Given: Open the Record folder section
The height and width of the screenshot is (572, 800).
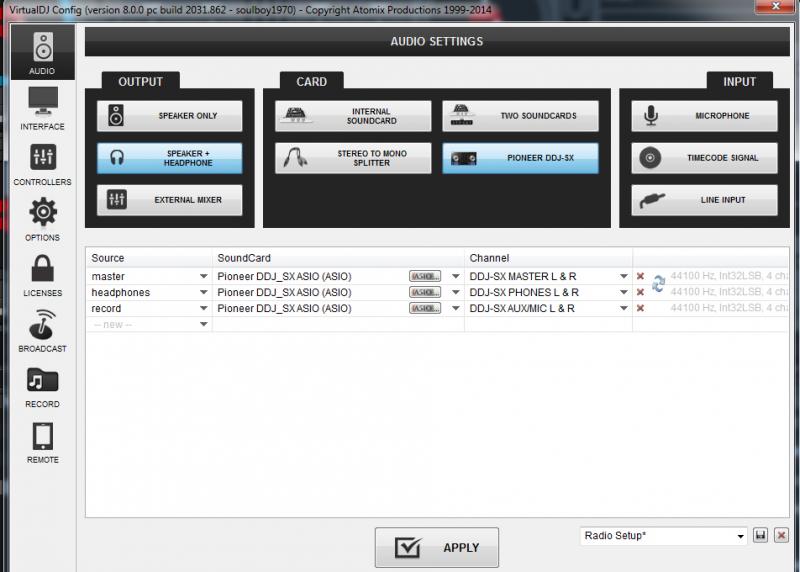Looking at the screenshot, I should click(x=42, y=387).
